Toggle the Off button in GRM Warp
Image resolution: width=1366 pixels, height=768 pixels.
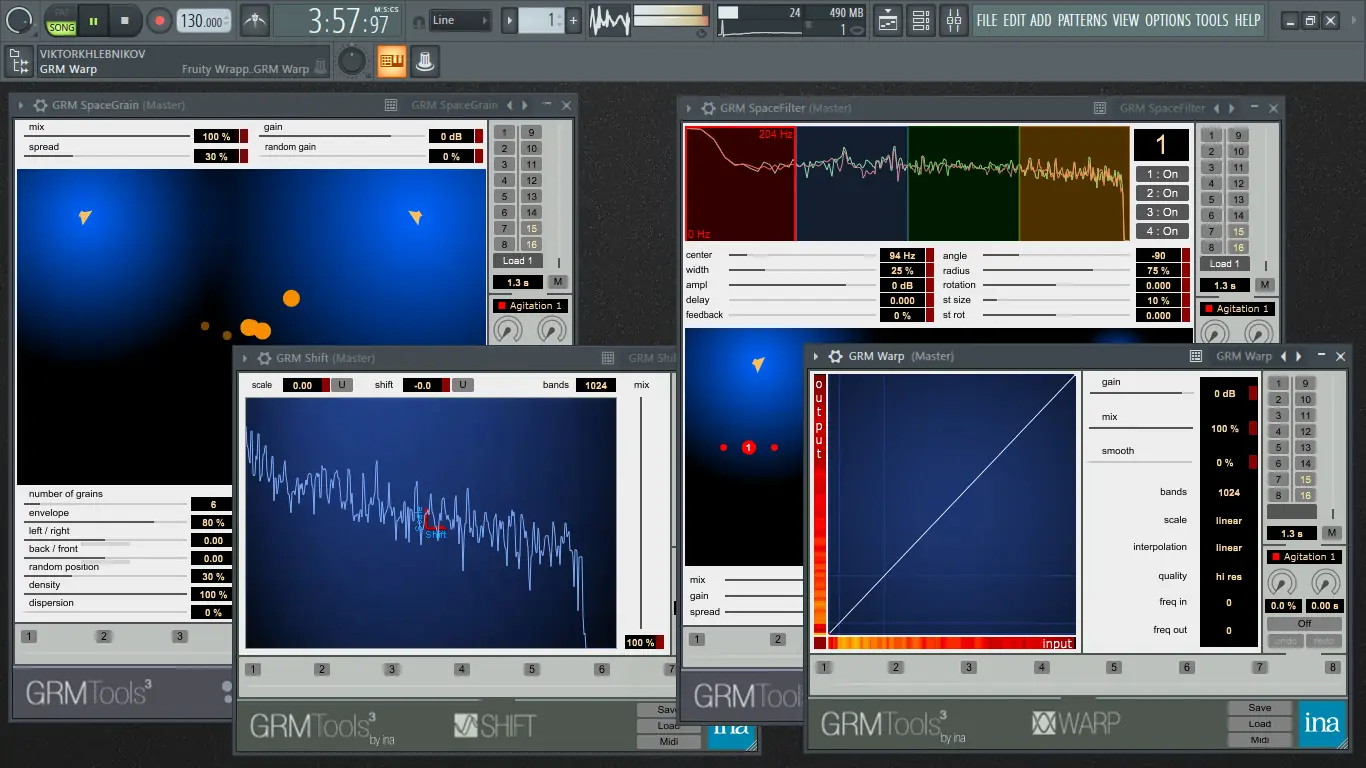(1304, 623)
